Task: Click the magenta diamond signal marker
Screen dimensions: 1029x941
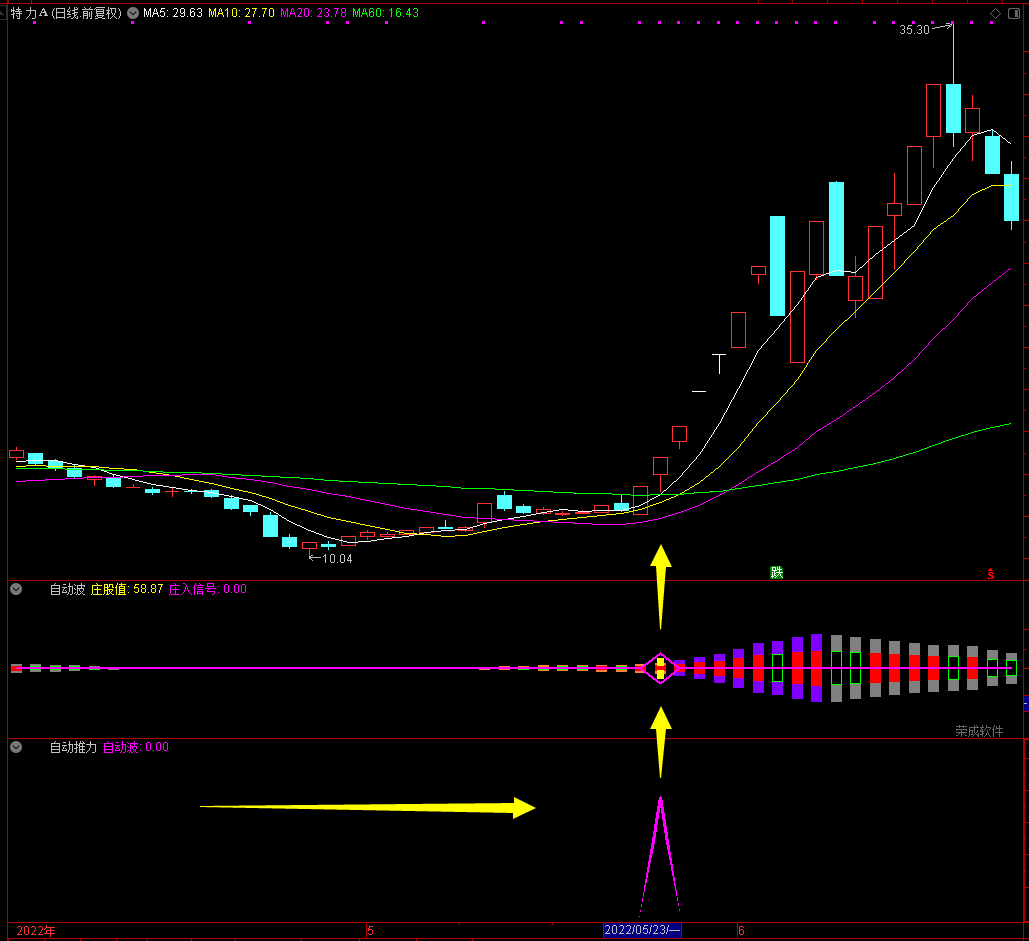Action: (660, 668)
